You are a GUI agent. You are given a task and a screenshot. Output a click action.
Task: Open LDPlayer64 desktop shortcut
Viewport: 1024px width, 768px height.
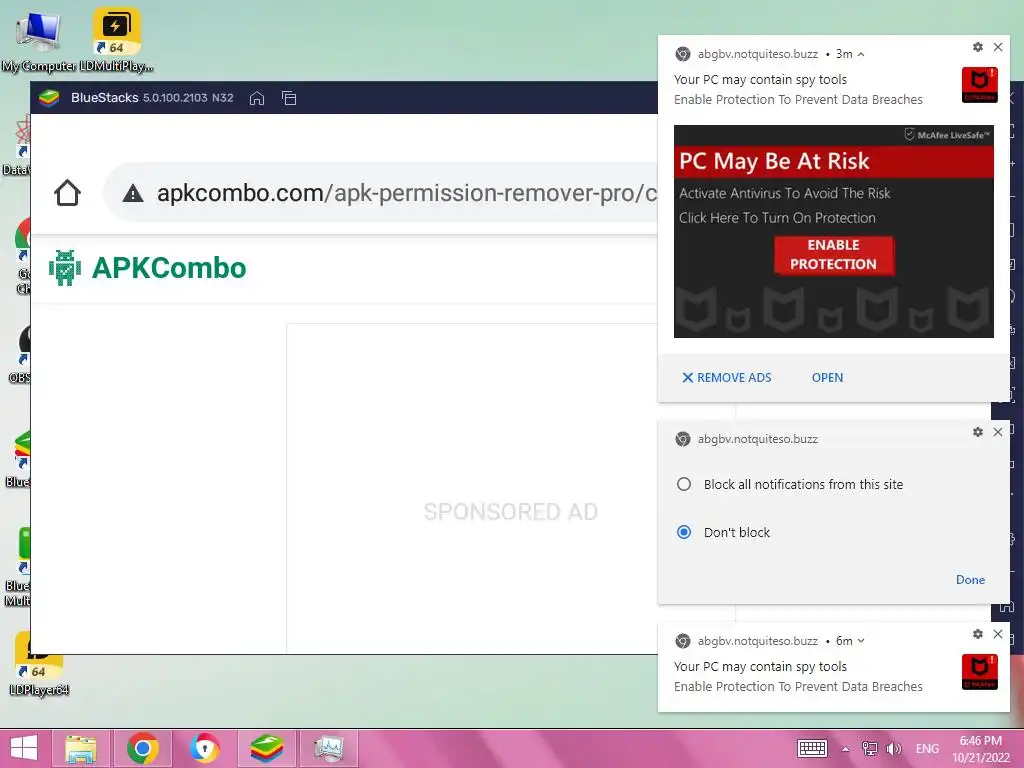coord(39,663)
